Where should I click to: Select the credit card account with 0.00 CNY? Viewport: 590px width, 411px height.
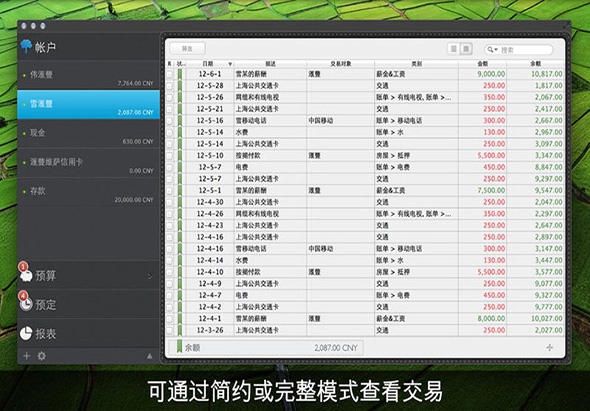pos(88,163)
